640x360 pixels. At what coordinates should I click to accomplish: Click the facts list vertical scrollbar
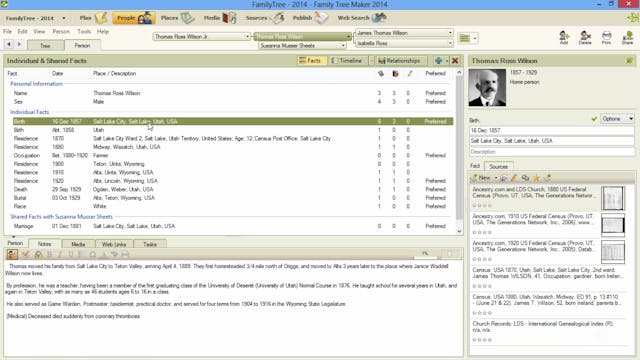[459, 151]
